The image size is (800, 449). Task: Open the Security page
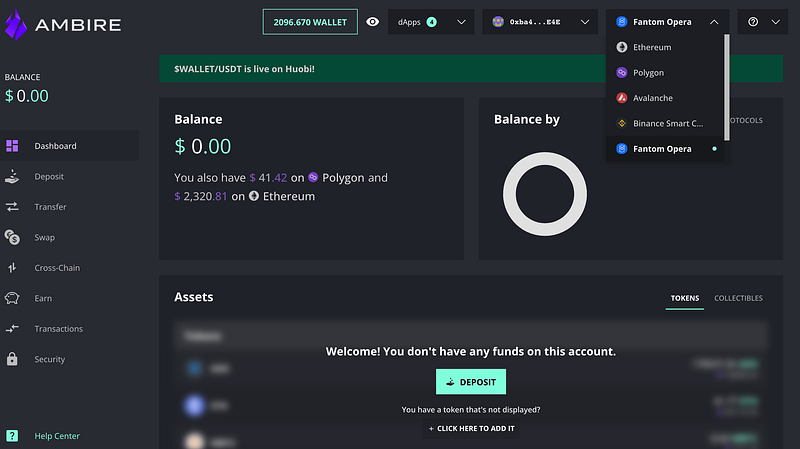(x=69, y=359)
